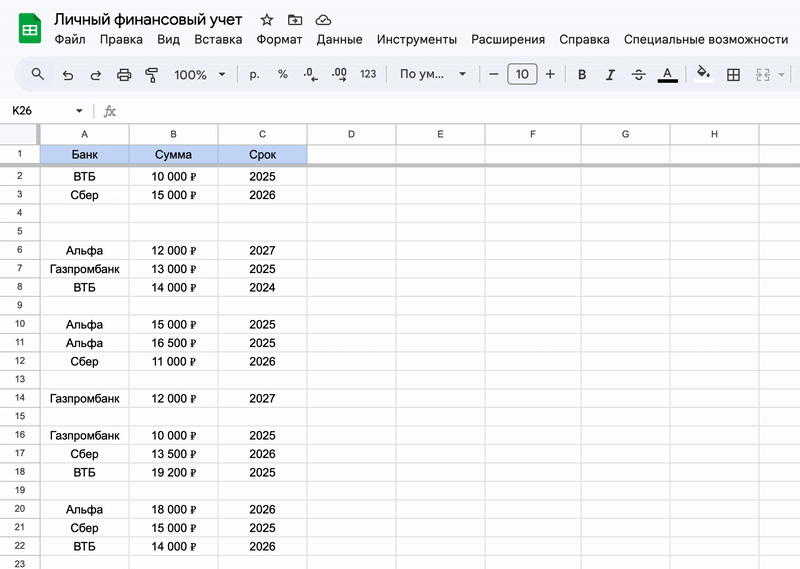Click the font size field showing 10
The height and width of the screenshot is (569, 800).
click(x=522, y=75)
